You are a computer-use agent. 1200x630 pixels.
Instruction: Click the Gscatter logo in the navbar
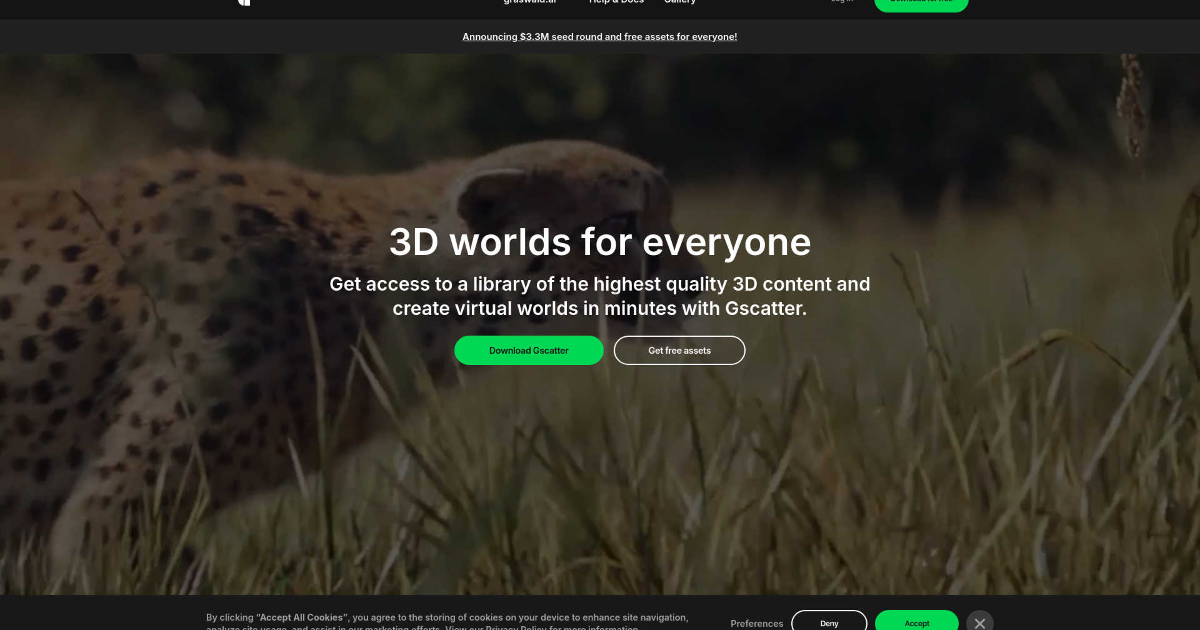tap(244, 3)
